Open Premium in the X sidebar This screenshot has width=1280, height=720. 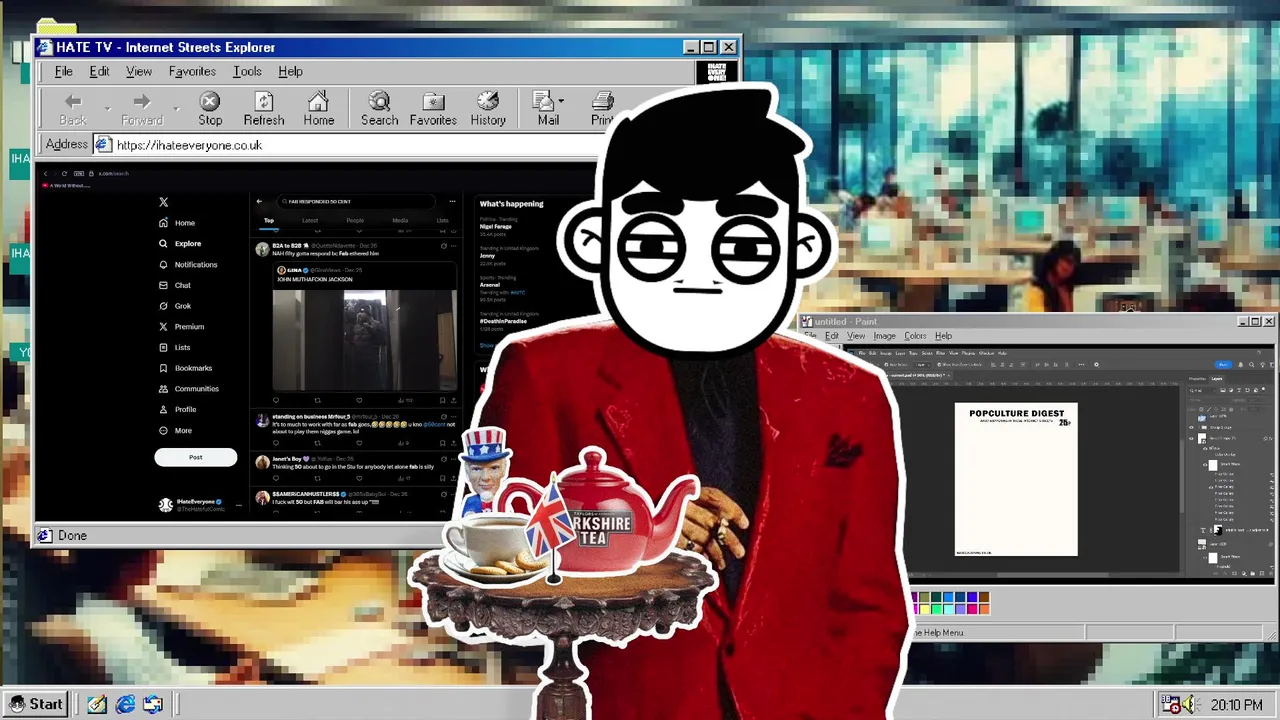(x=182, y=326)
